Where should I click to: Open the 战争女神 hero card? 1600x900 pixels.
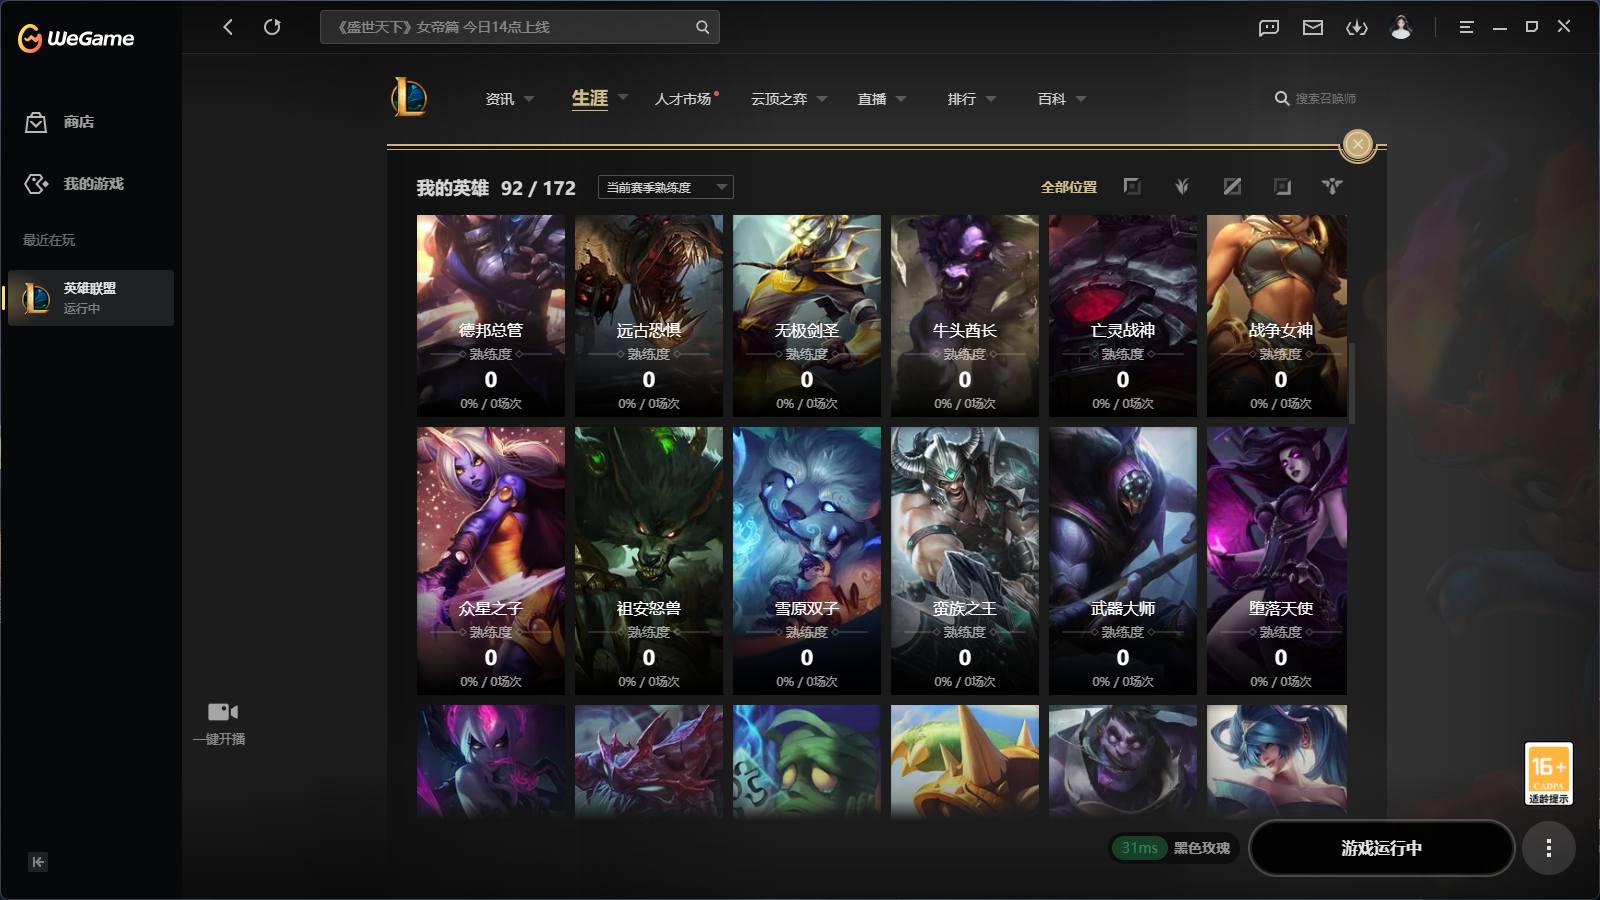1277,316
